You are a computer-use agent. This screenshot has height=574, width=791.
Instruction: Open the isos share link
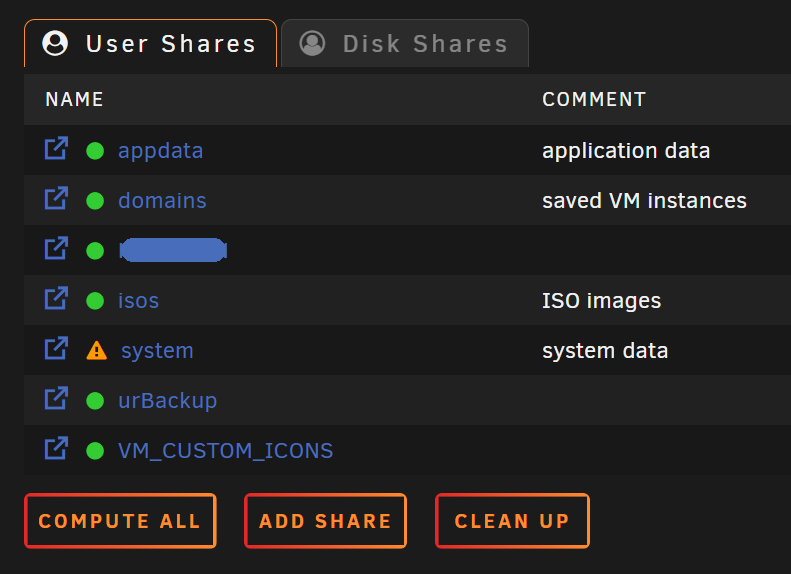coord(138,301)
